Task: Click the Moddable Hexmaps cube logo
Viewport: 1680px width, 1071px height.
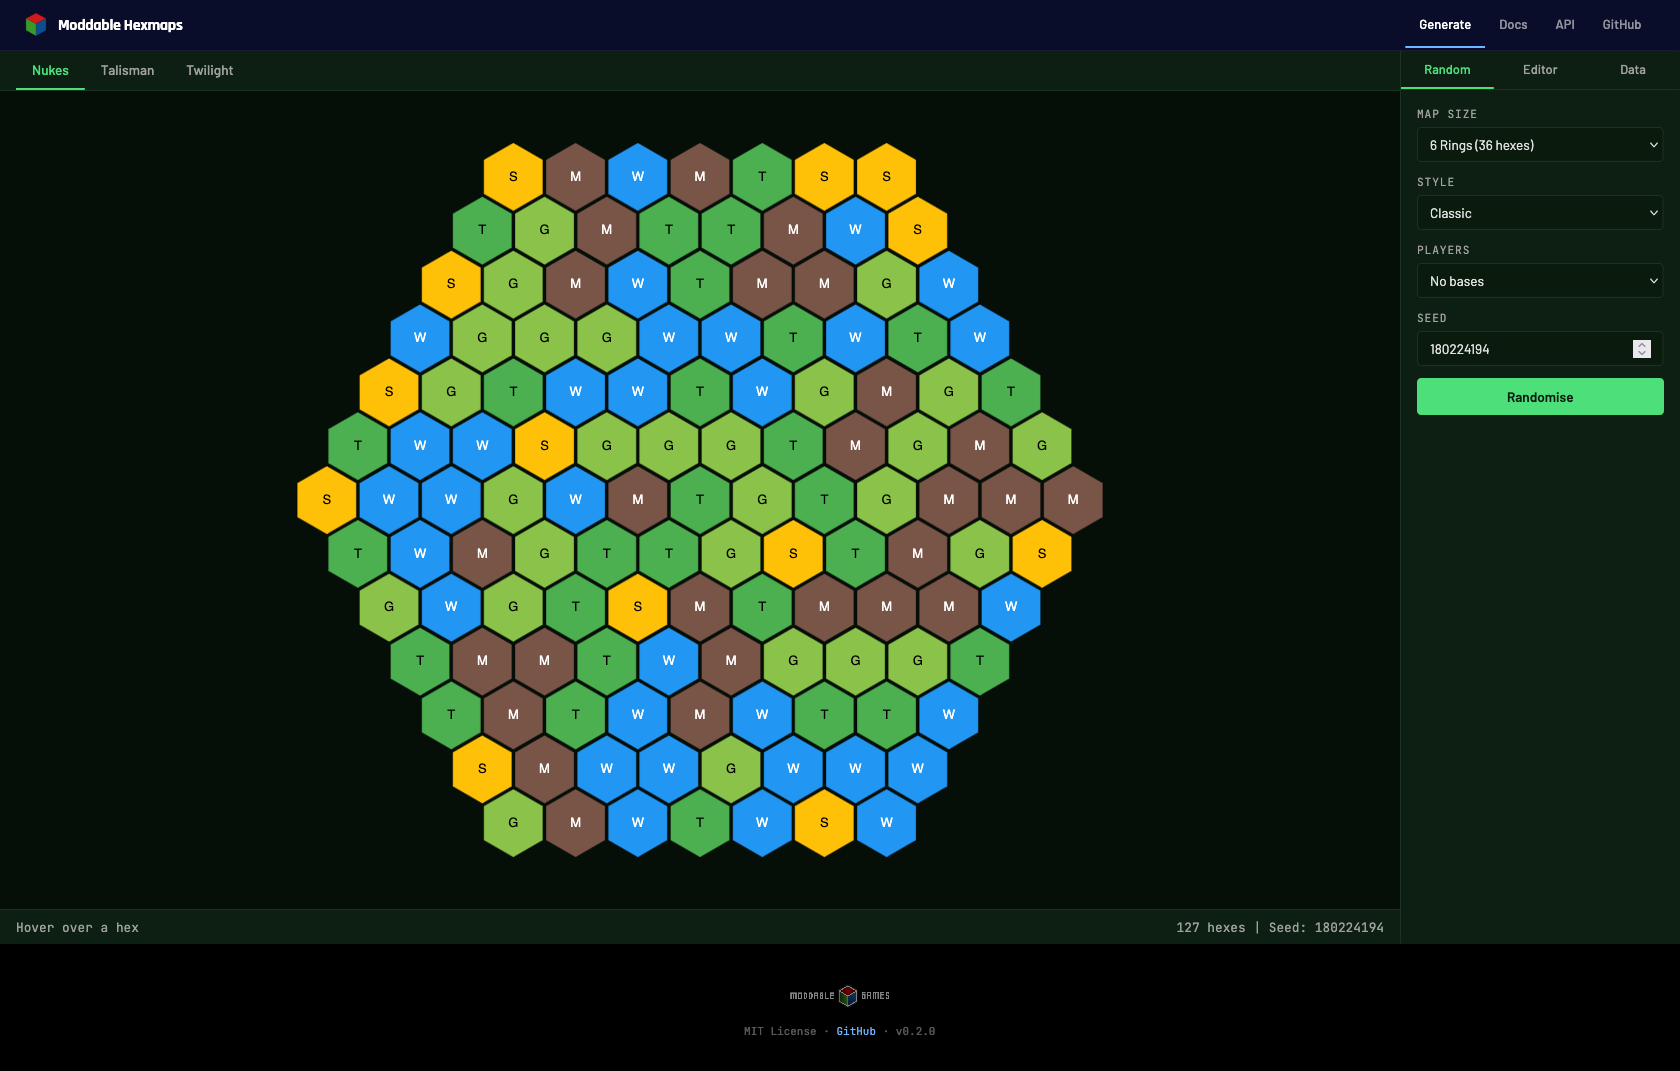Action: tap(36, 24)
